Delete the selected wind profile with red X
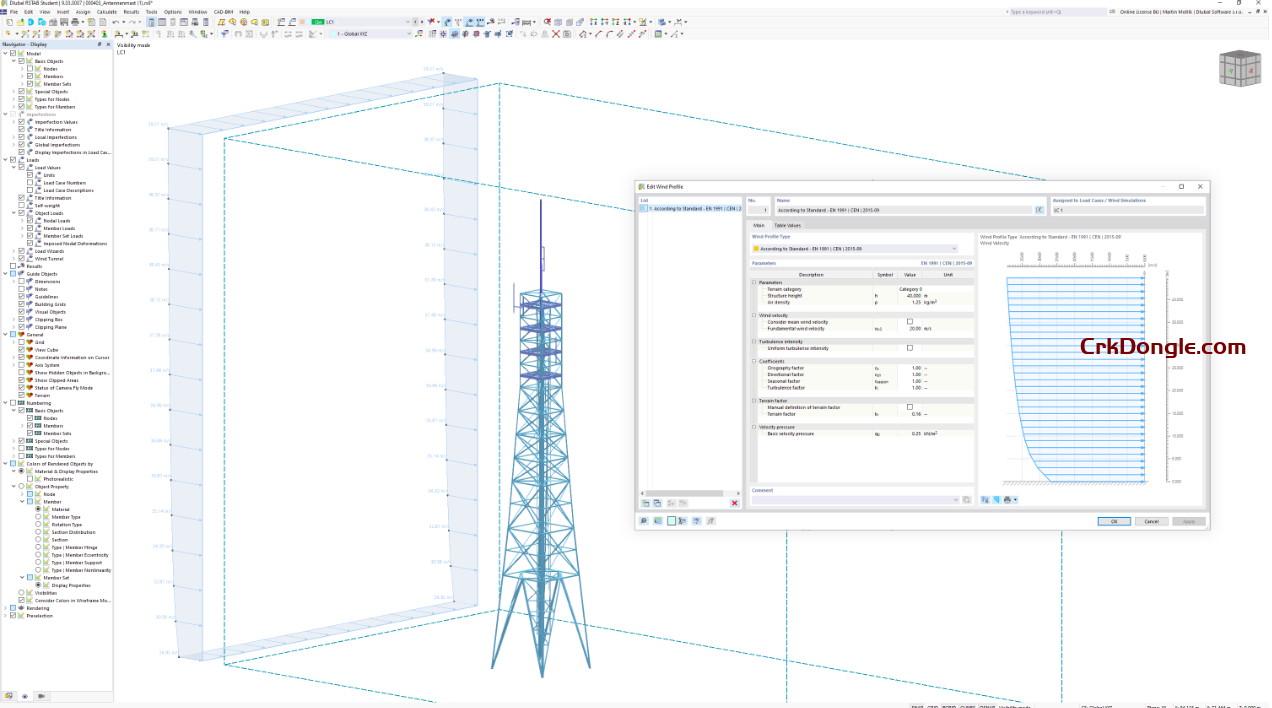Image resolution: width=1272 pixels, height=708 pixels. [x=735, y=503]
